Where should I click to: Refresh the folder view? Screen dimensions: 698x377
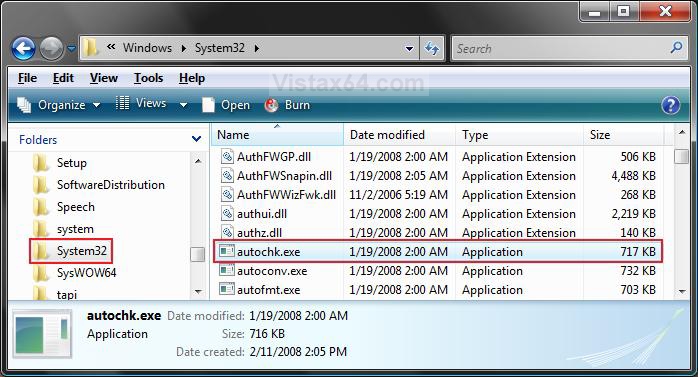click(432, 48)
